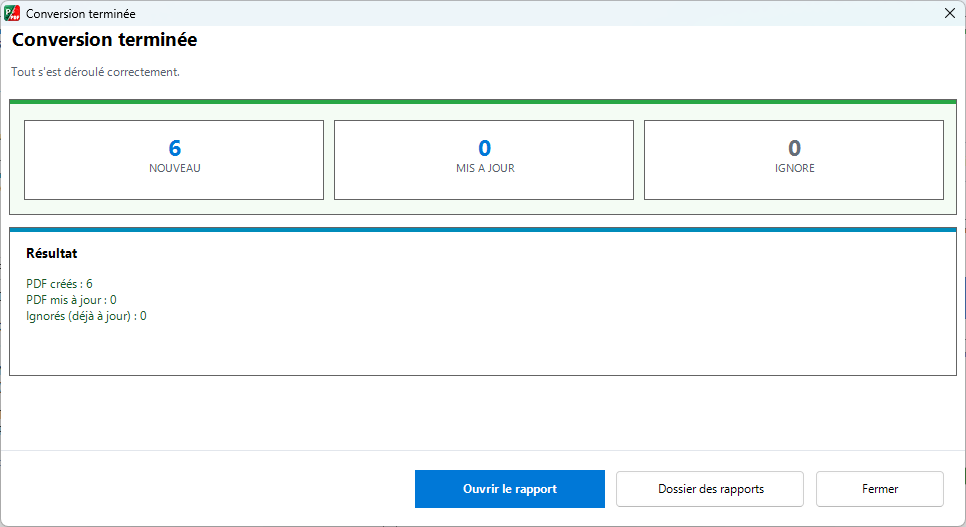
Task: Click the Résultat heading
Action: (52, 253)
